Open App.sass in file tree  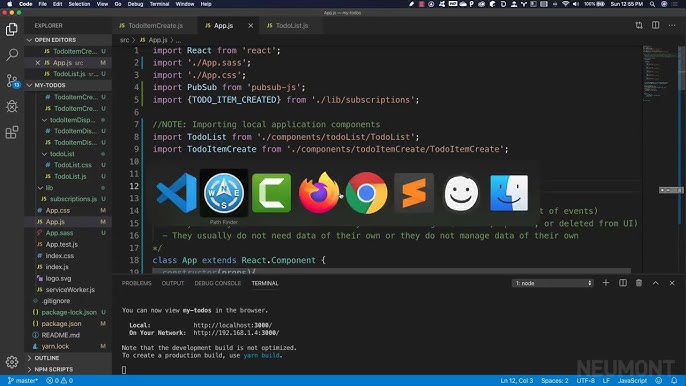[59, 233]
